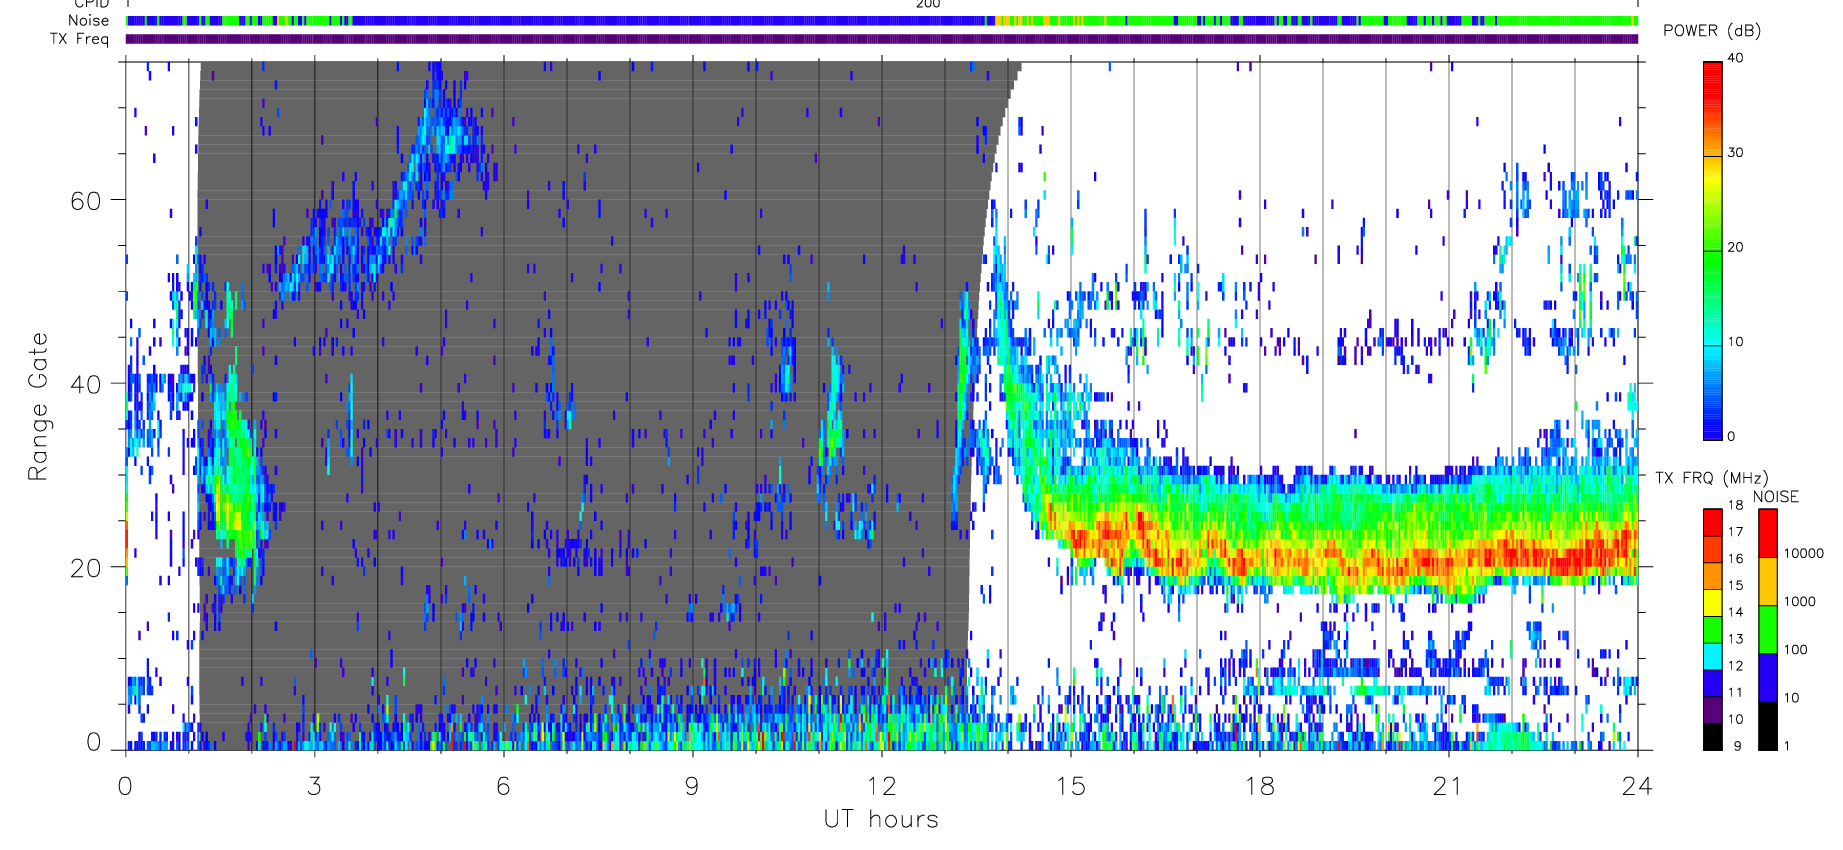The height and width of the screenshot is (850, 1843).
Task: Click UT hours axis tick label "12"
Action: coord(881,786)
